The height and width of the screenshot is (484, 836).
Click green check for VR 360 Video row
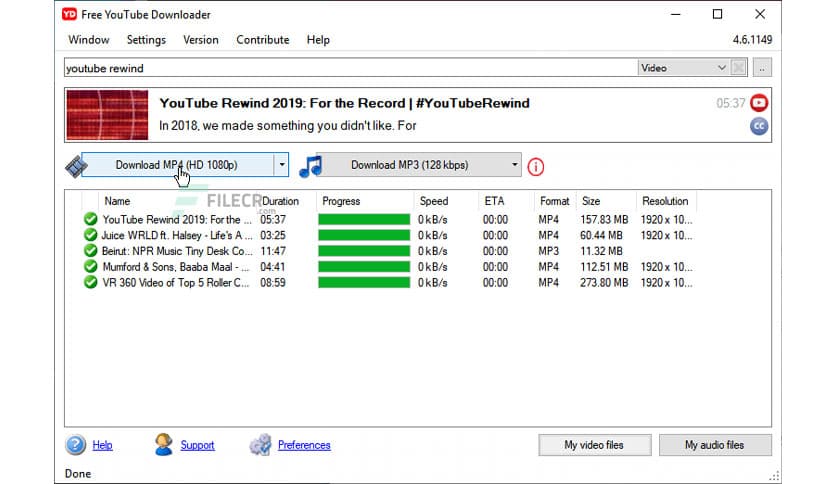(91, 282)
